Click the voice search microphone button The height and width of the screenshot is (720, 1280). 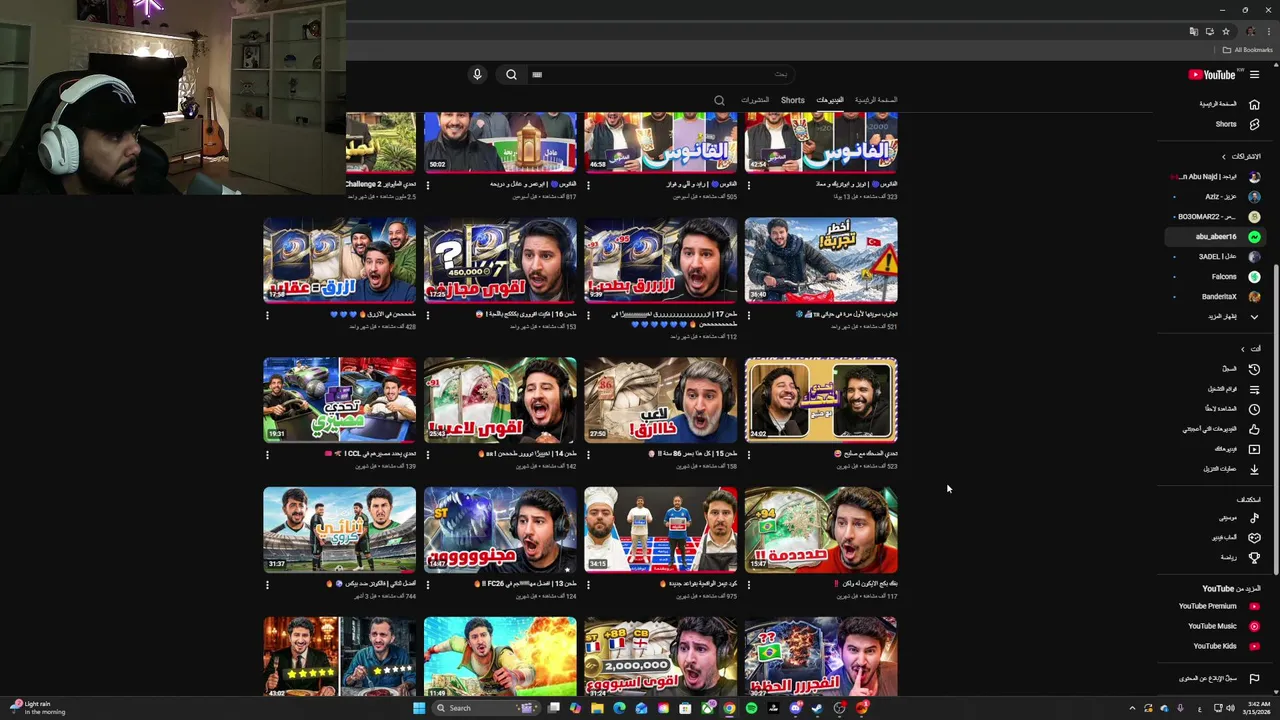477,75
